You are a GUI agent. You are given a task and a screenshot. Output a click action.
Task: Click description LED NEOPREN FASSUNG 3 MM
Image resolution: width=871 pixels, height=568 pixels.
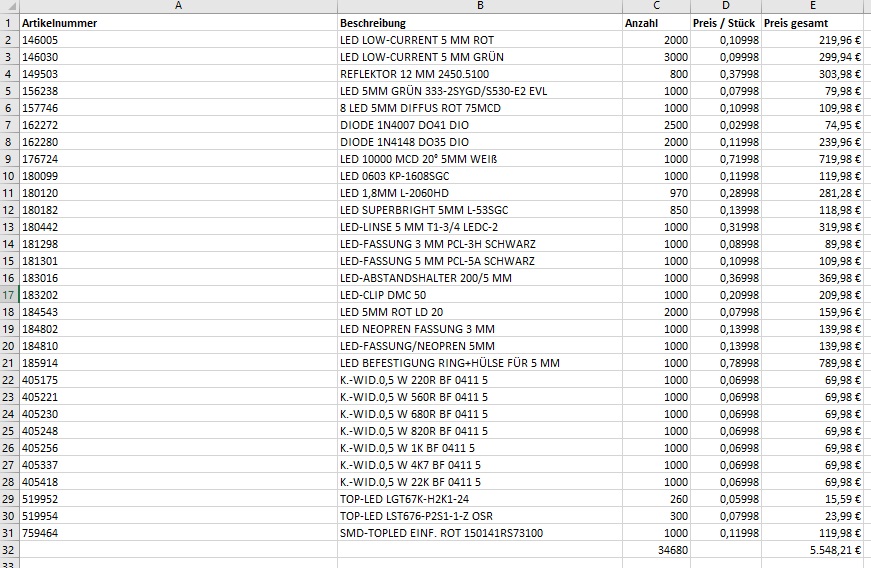point(480,329)
